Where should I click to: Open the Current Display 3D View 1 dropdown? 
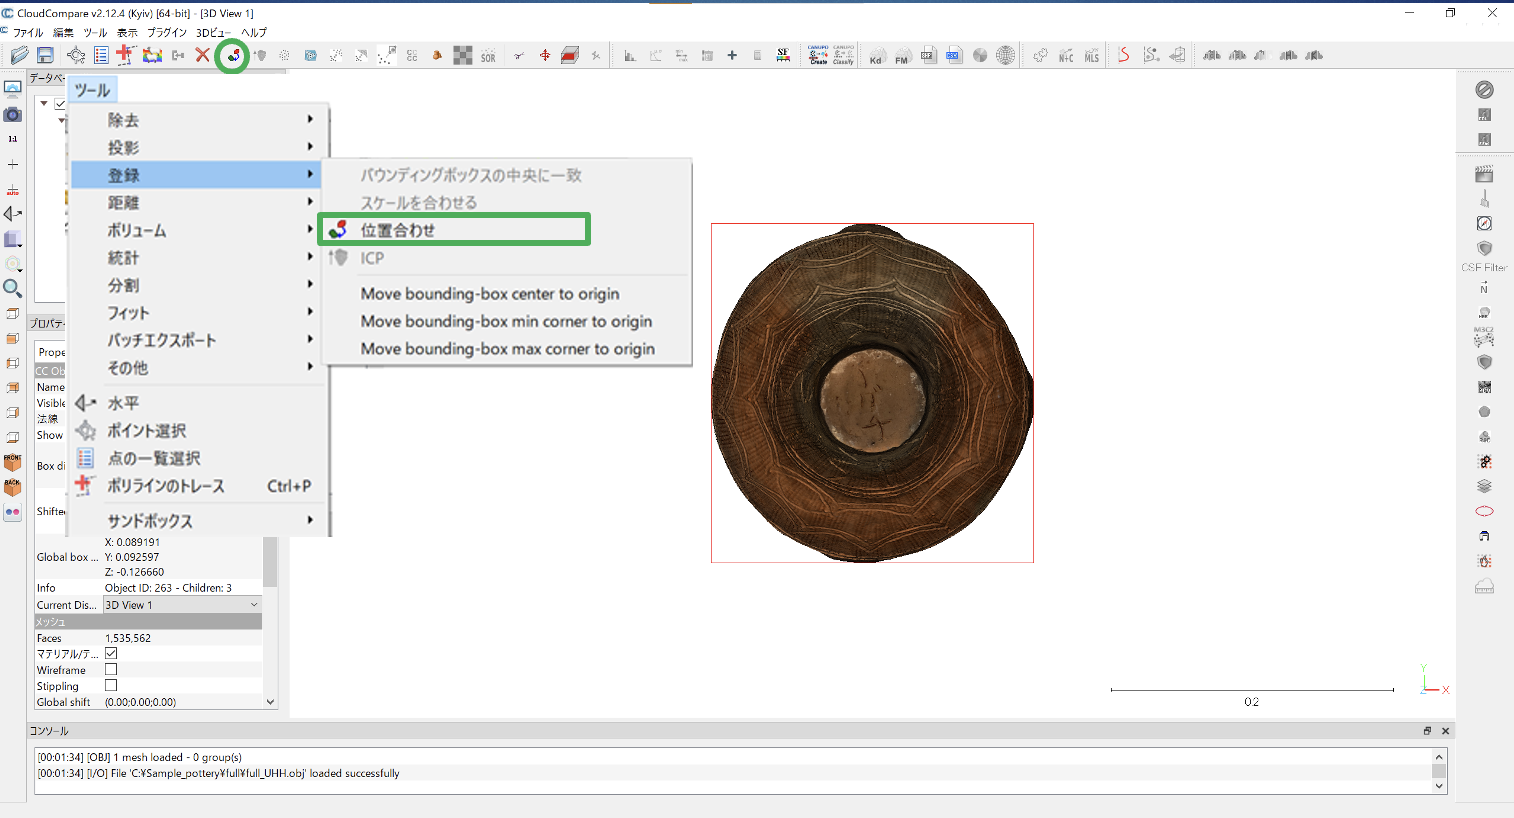[182, 605]
